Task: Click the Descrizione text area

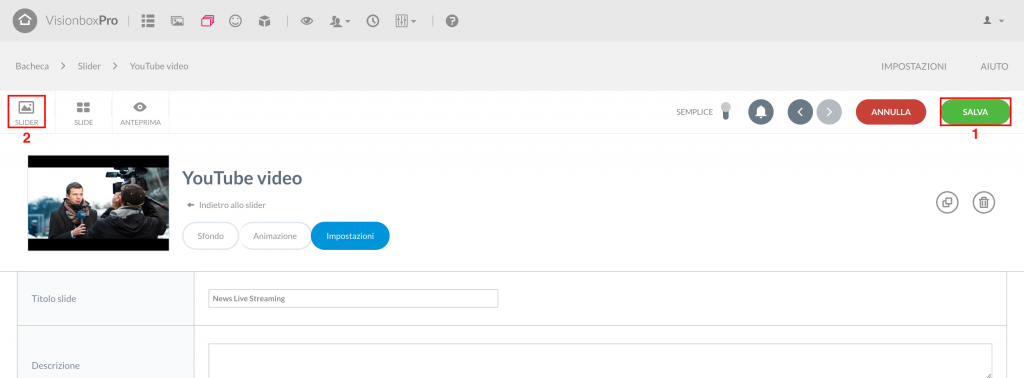Action: pyautogui.click(x=600, y=360)
